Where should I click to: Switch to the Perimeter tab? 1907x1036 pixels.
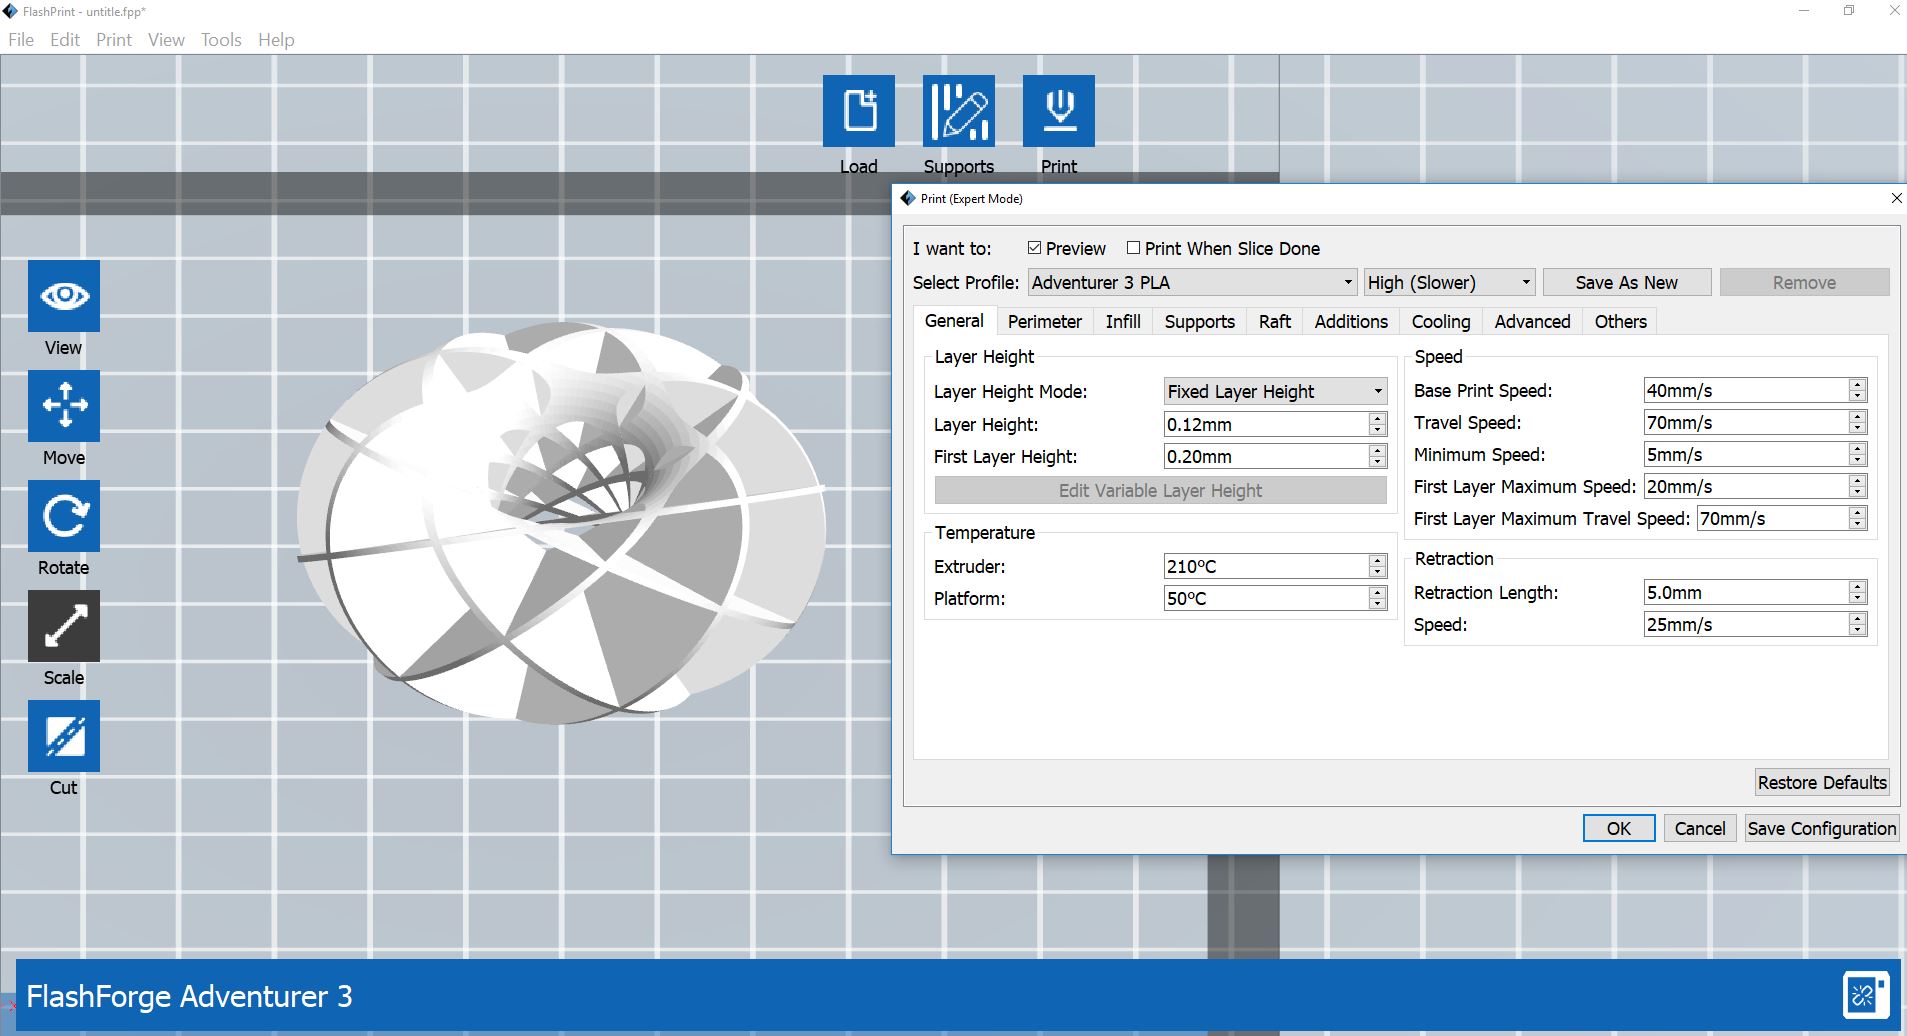click(x=1045, y=321)
